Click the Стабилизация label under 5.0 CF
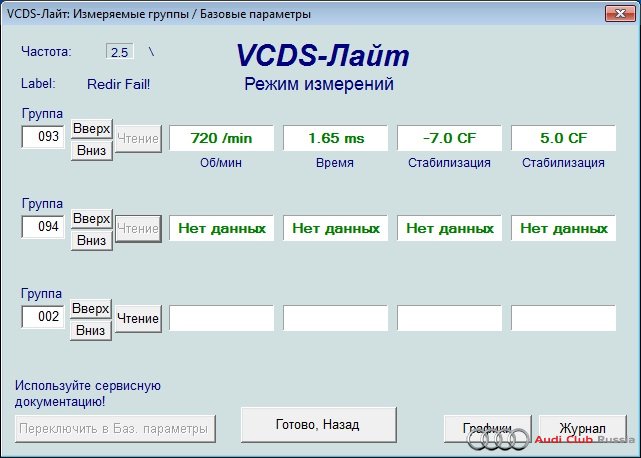 [563, 163]
